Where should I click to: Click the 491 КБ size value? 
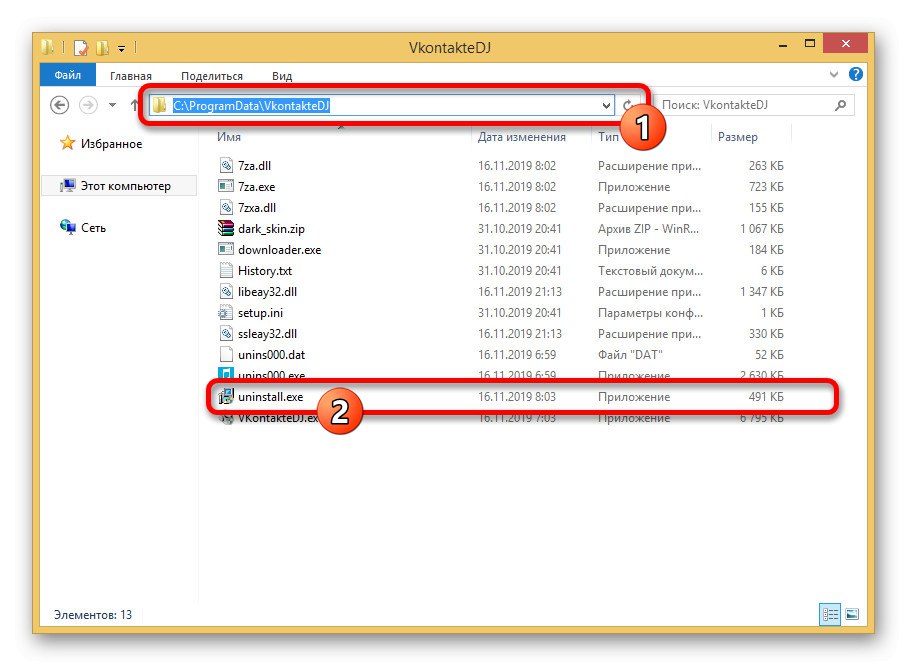(766, 397)
